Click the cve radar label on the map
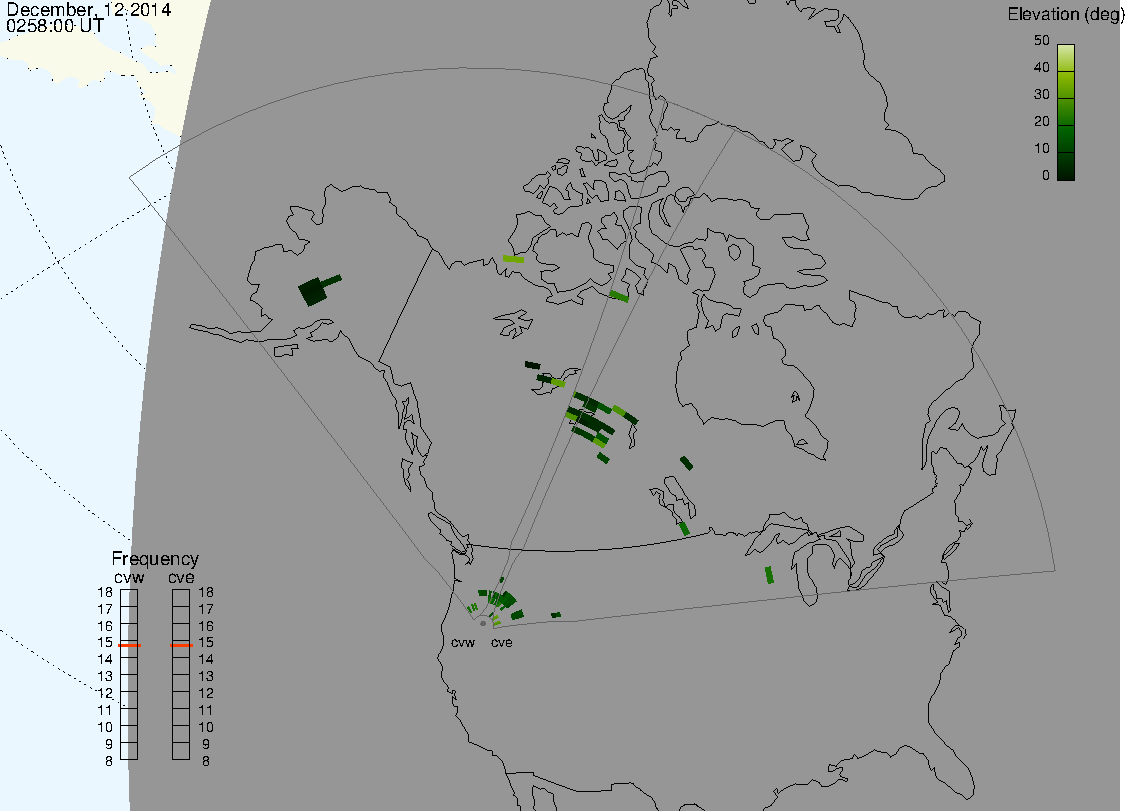 tap(502, 642)
